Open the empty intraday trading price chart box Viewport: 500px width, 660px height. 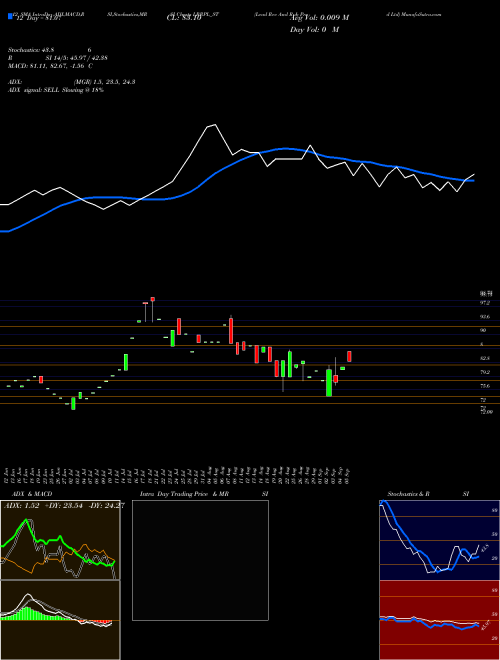click(x=200, y=560)
